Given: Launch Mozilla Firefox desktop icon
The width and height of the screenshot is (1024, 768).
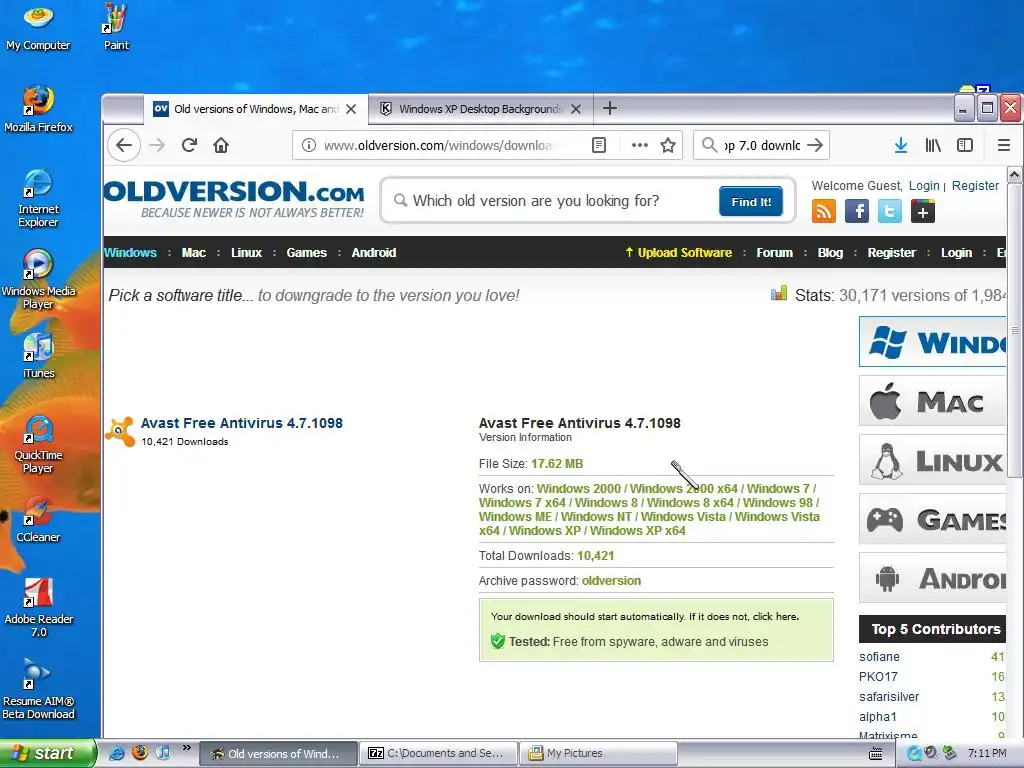Looking at the screenshot, I should click(38, 109).
